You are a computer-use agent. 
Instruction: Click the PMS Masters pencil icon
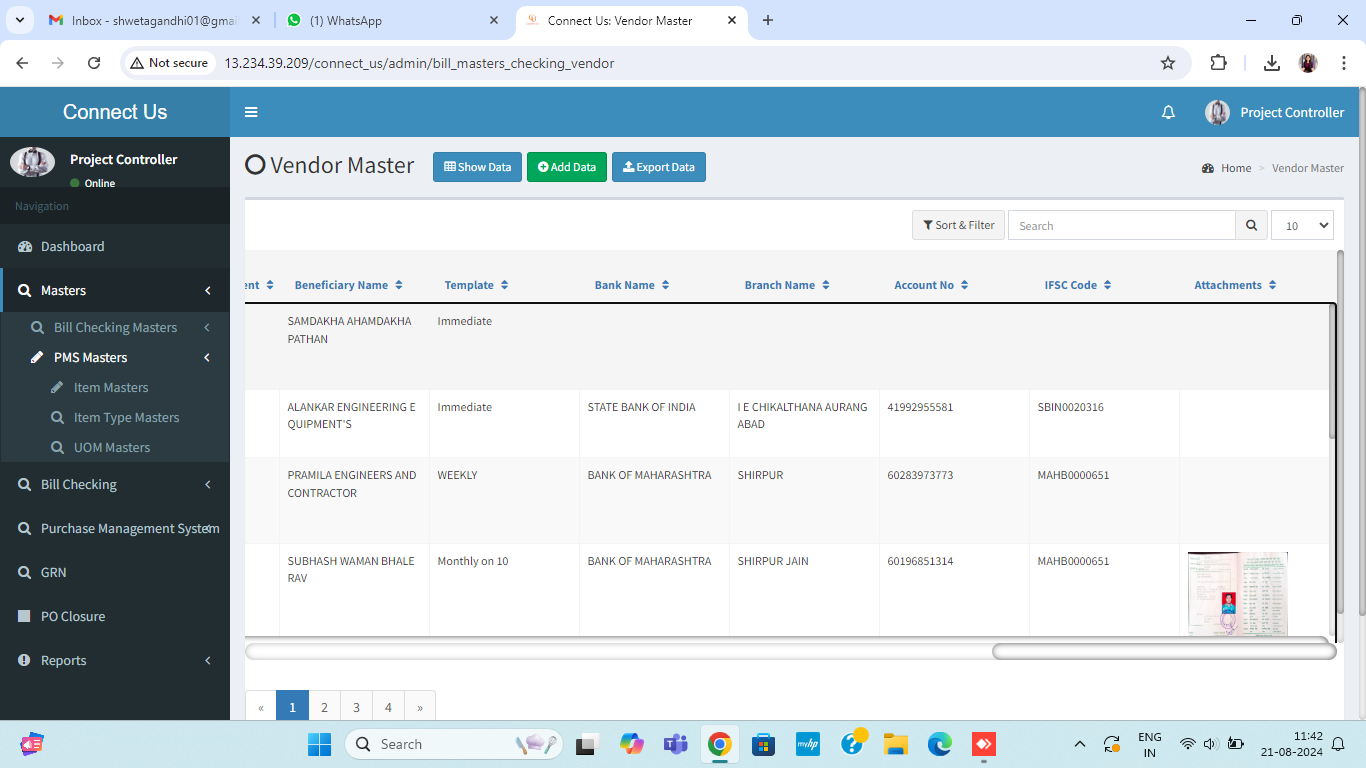38,357
